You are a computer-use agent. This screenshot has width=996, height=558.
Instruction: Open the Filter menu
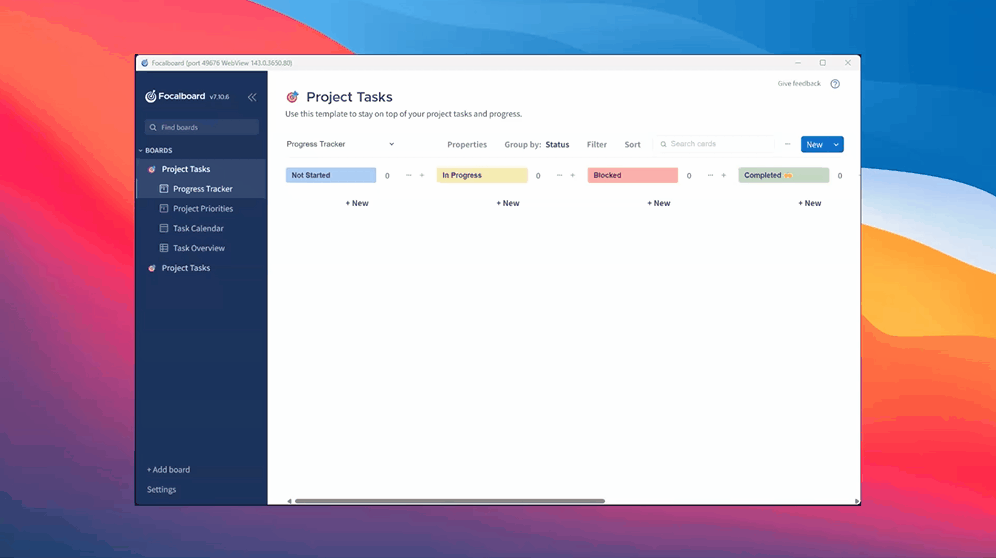(596, 144)
